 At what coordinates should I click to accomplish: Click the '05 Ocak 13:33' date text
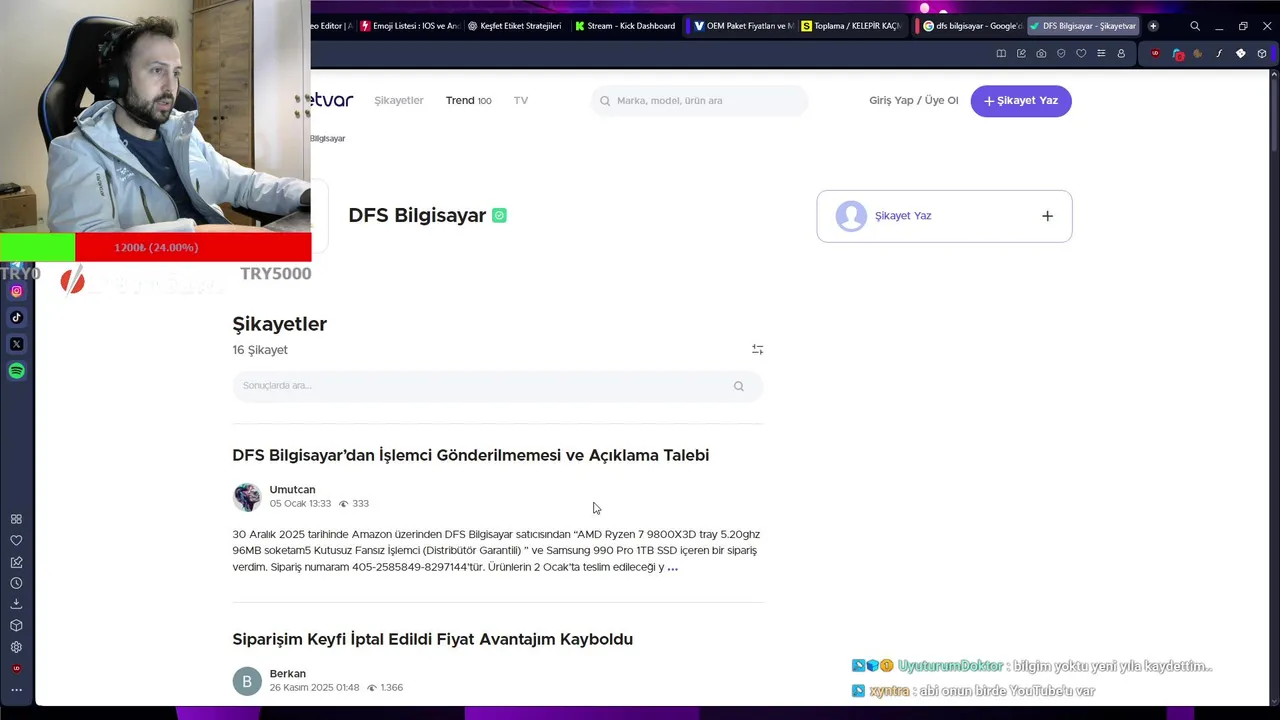[x=300, y=504]
